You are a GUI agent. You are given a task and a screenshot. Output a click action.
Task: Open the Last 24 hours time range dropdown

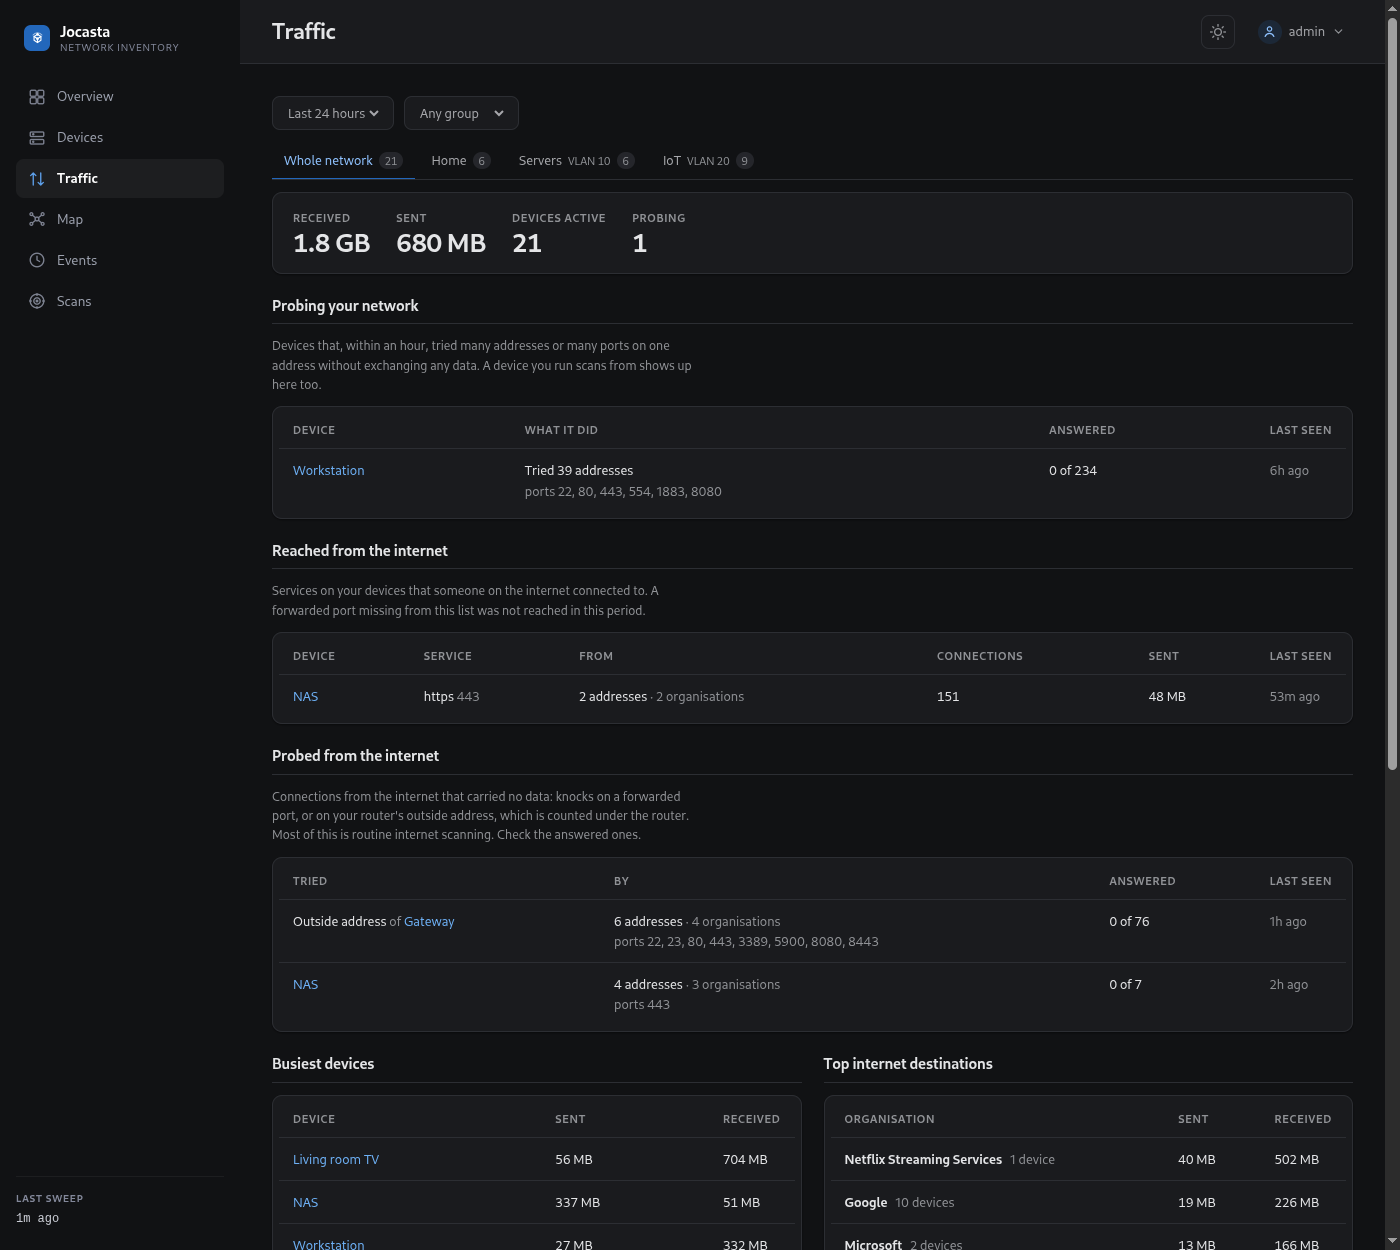(x=333, y=114)
